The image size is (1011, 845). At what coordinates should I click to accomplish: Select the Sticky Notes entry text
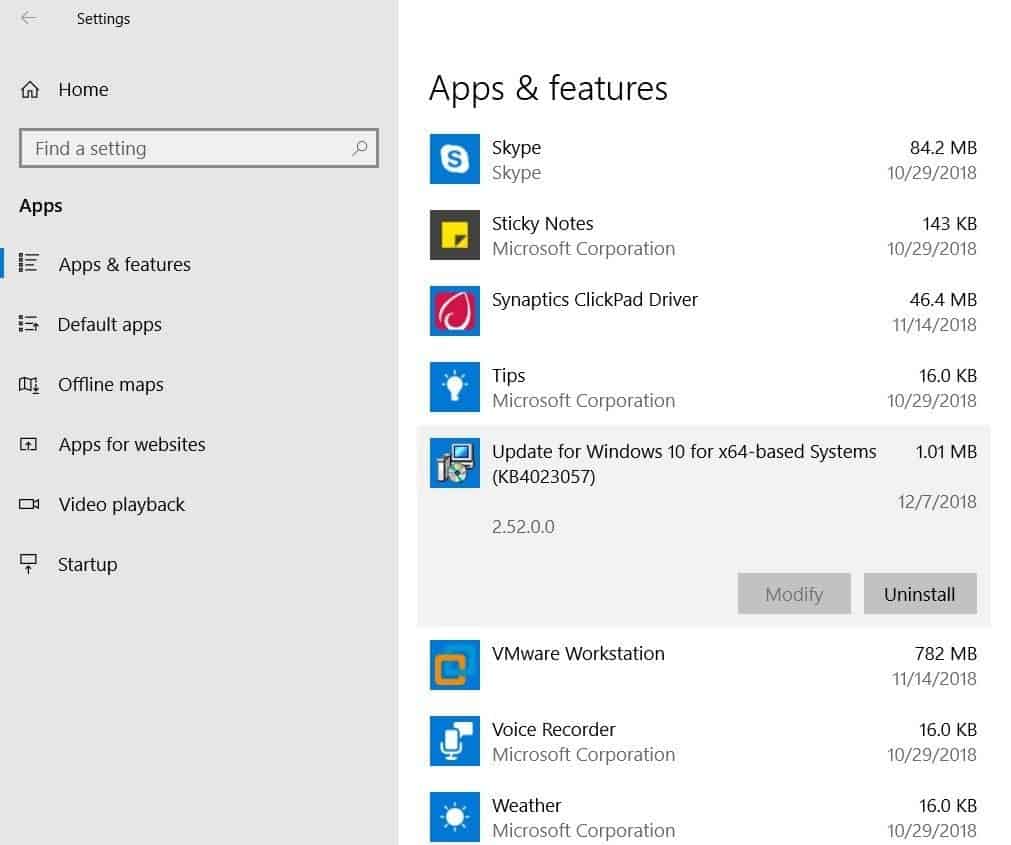[542, 224]
